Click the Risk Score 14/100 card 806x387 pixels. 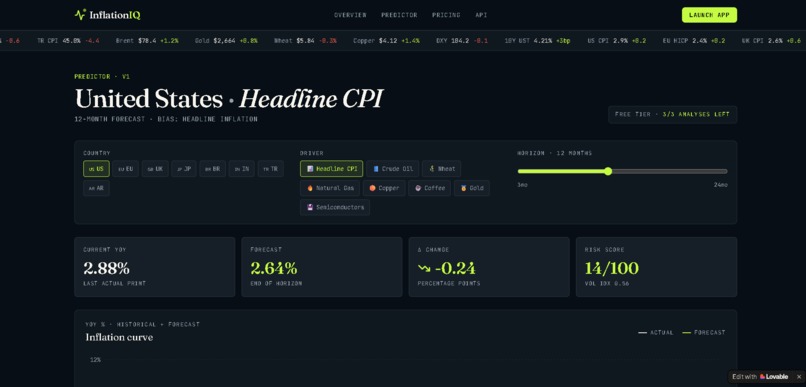(656, 267)
